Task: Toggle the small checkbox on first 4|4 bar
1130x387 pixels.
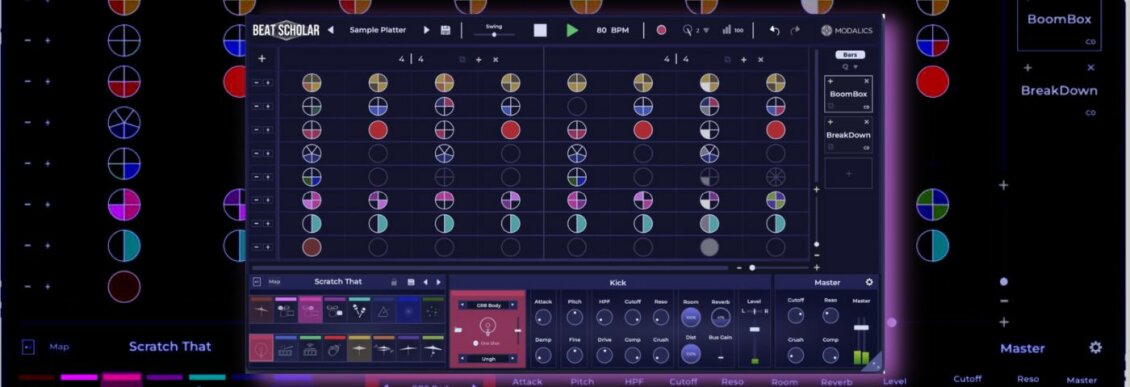Action: tap(463, 60)
